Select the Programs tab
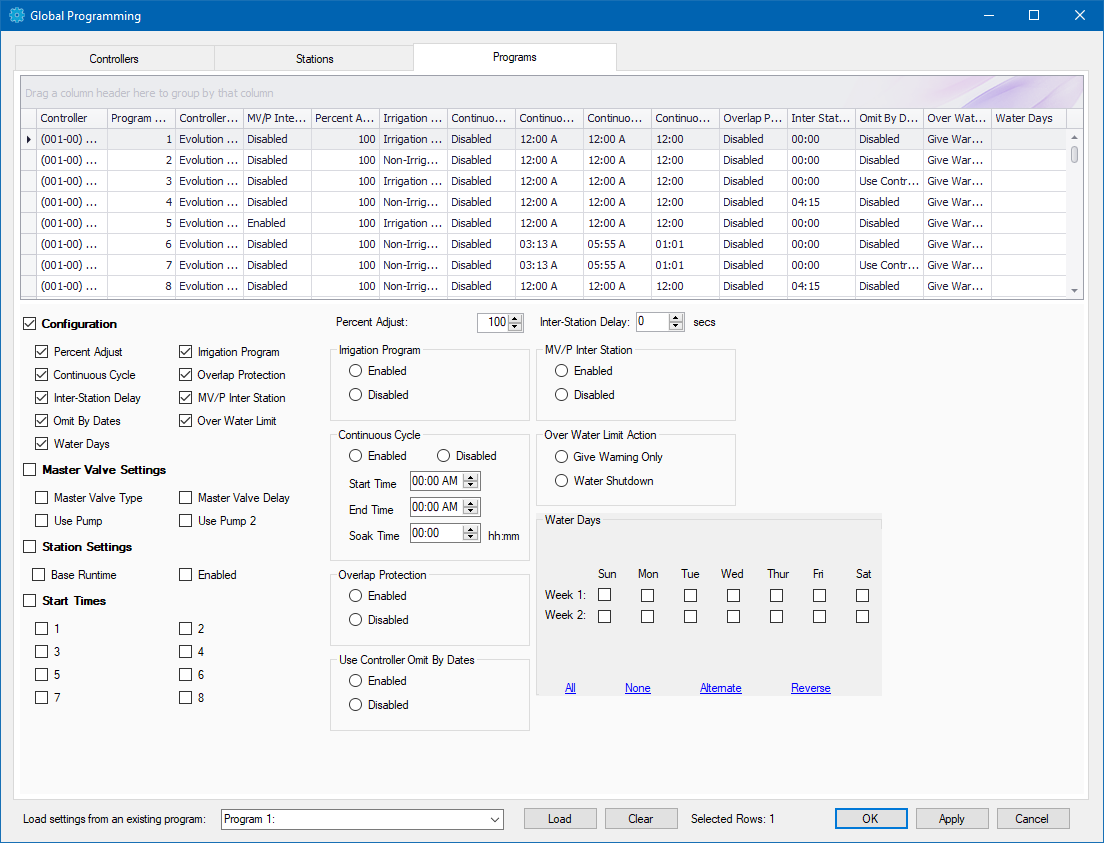The width and height of the screenshot is (1104, 843). [x=515, y=57]
